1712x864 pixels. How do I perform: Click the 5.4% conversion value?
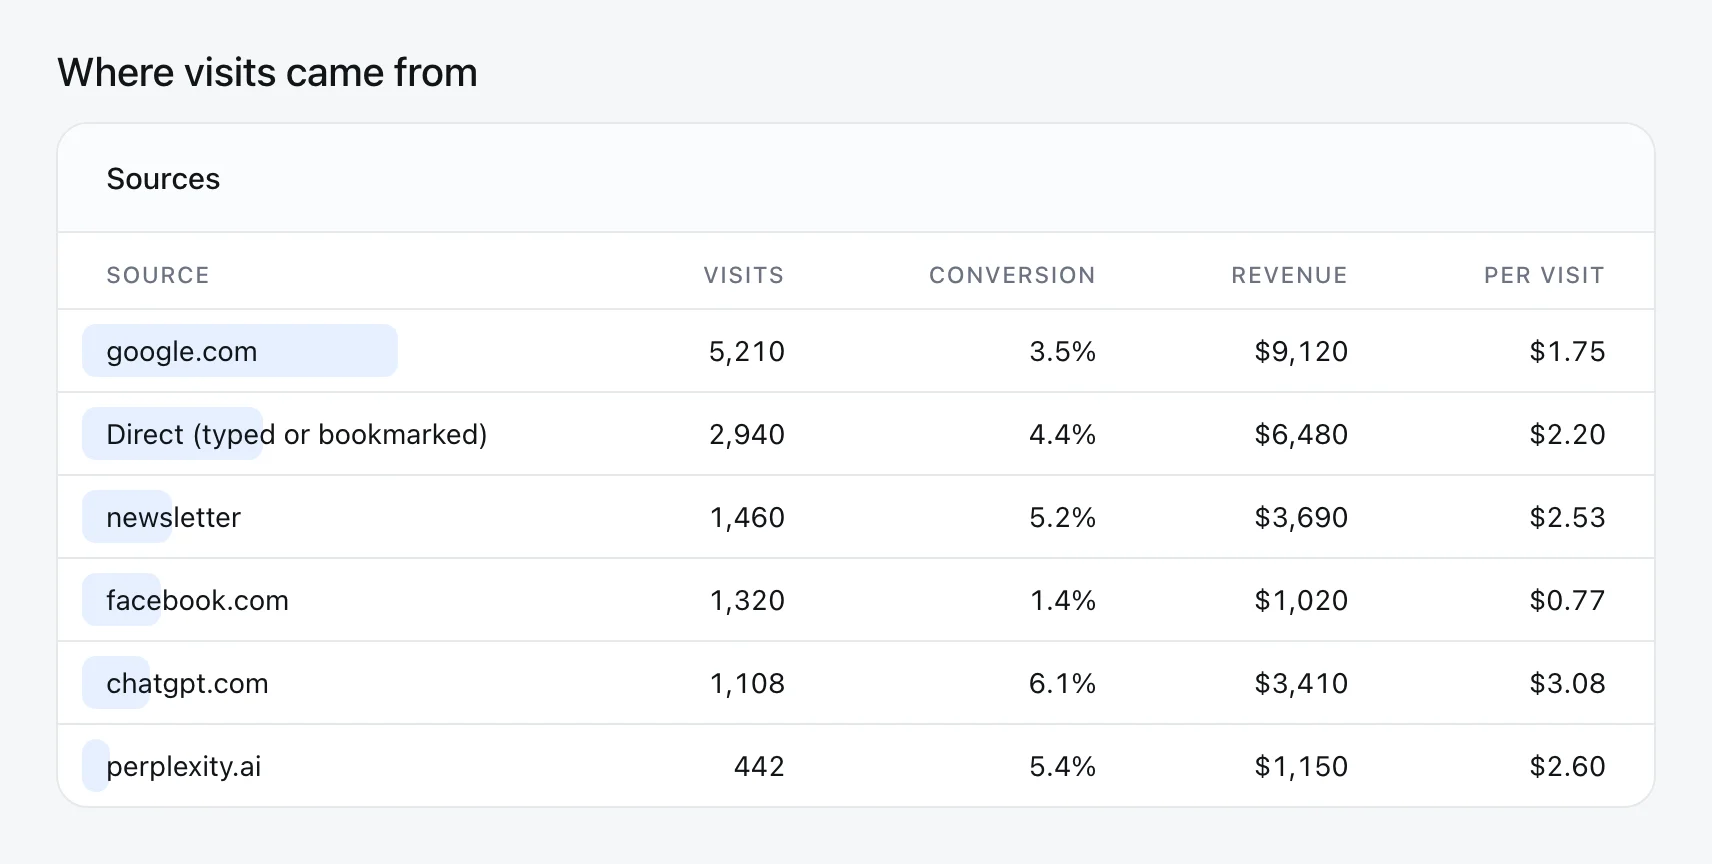[x=1063, y=766]
